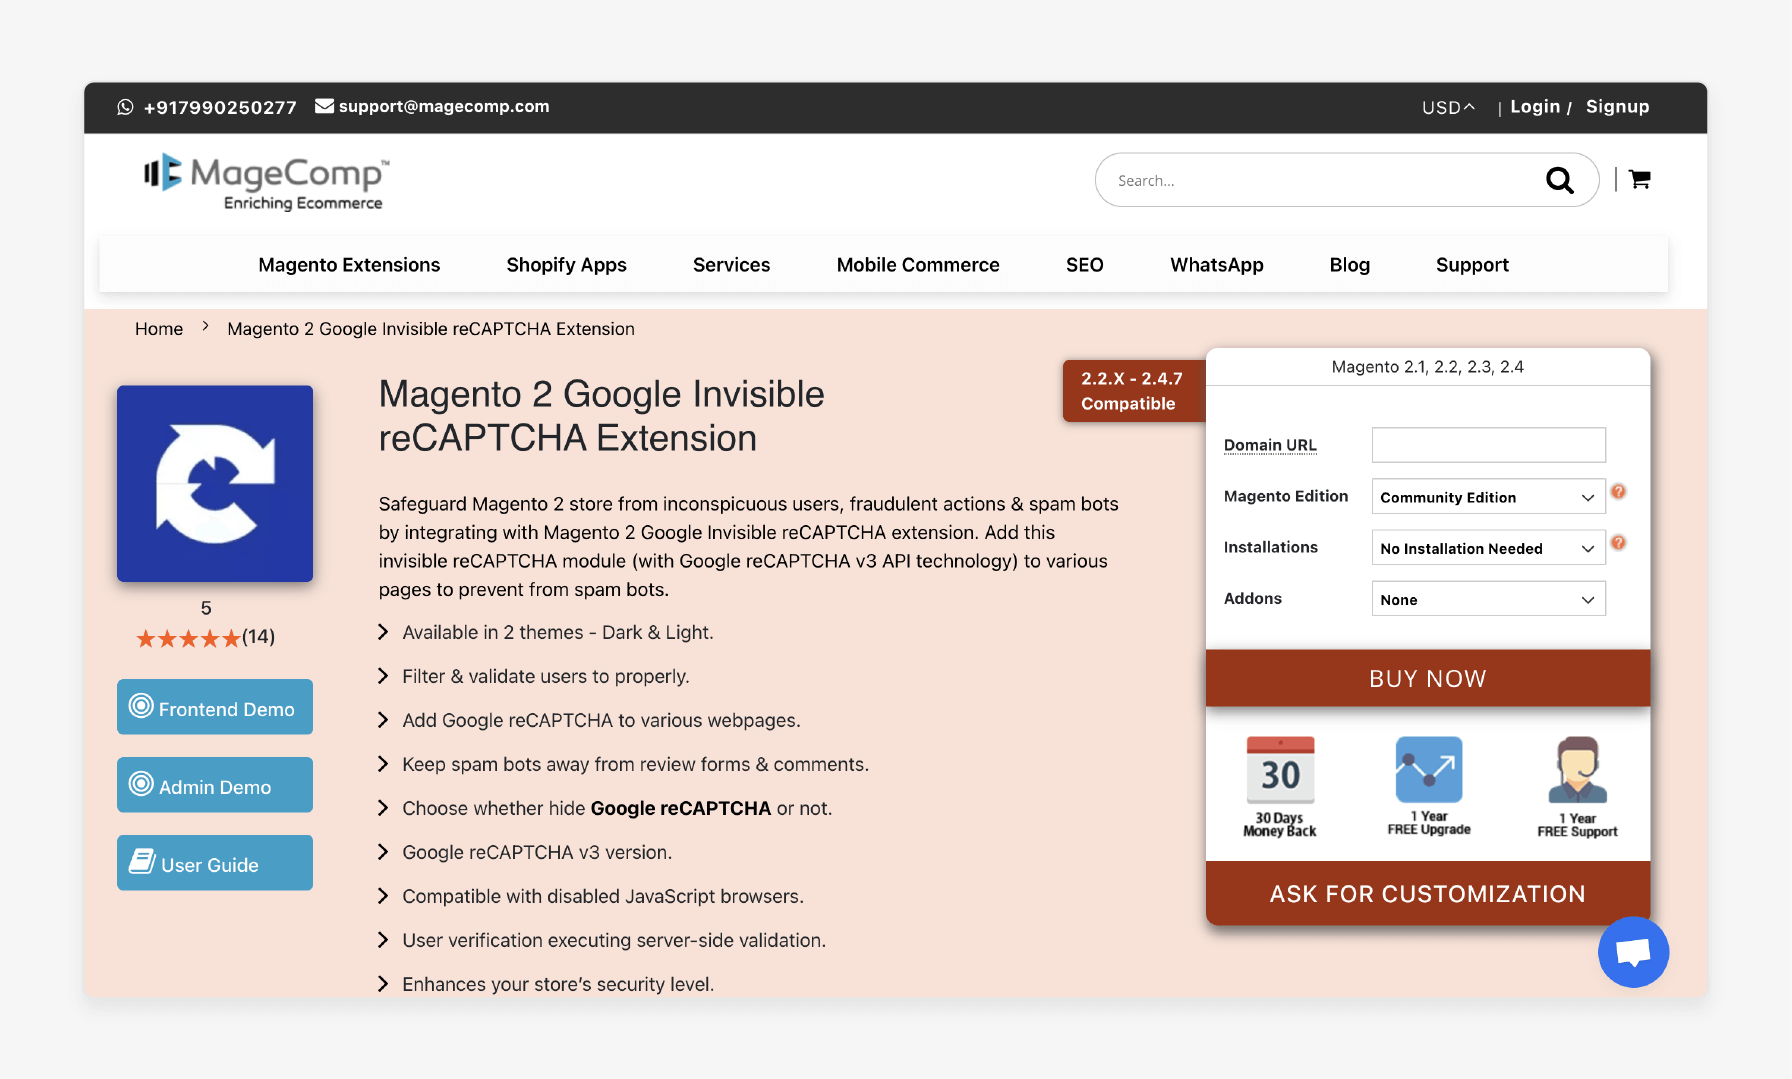Click the 30 Days Money Back calendar icon
This screenshot has height=1079, width=1792.
pos(1280,770)
